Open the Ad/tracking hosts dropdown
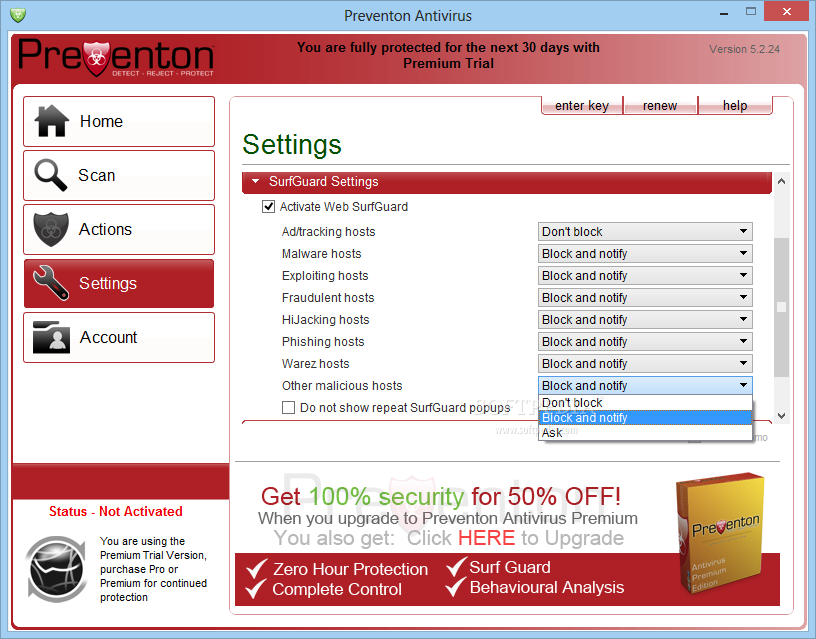816x639 pixels. (x=645, y=232)
